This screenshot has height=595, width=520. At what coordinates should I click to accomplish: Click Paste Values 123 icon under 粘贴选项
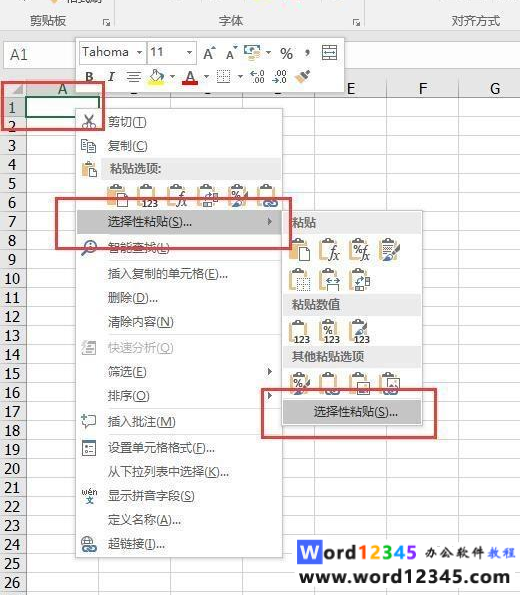coord(147,195)
